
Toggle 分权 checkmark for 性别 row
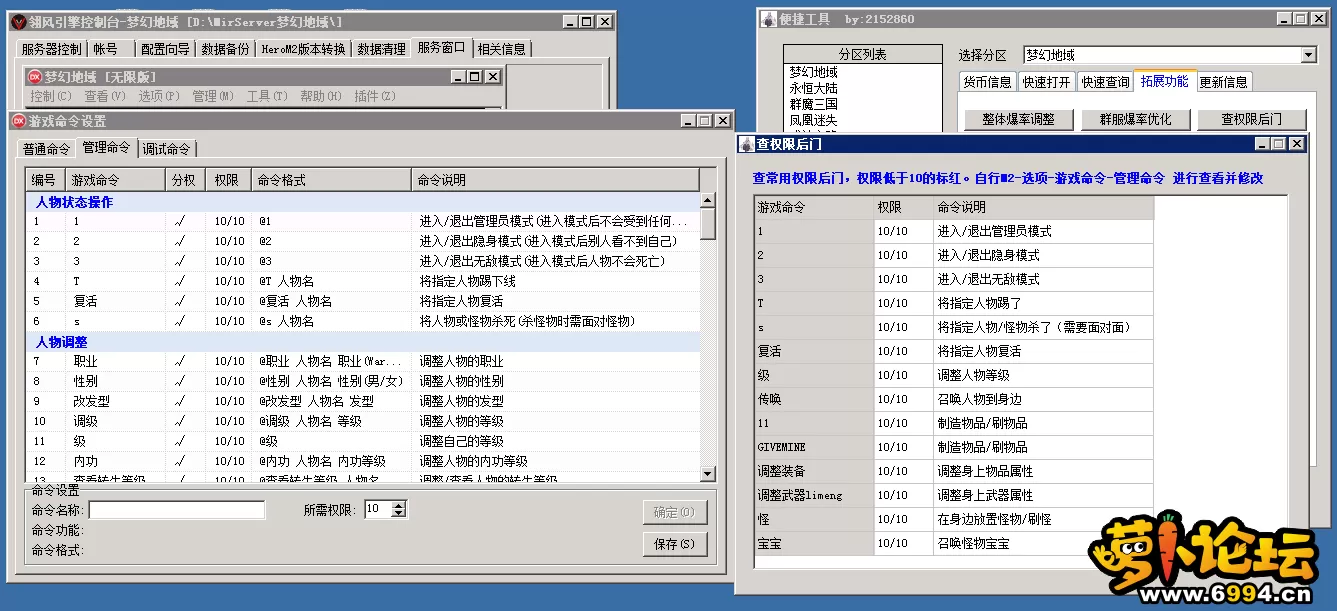click(179, 381)
